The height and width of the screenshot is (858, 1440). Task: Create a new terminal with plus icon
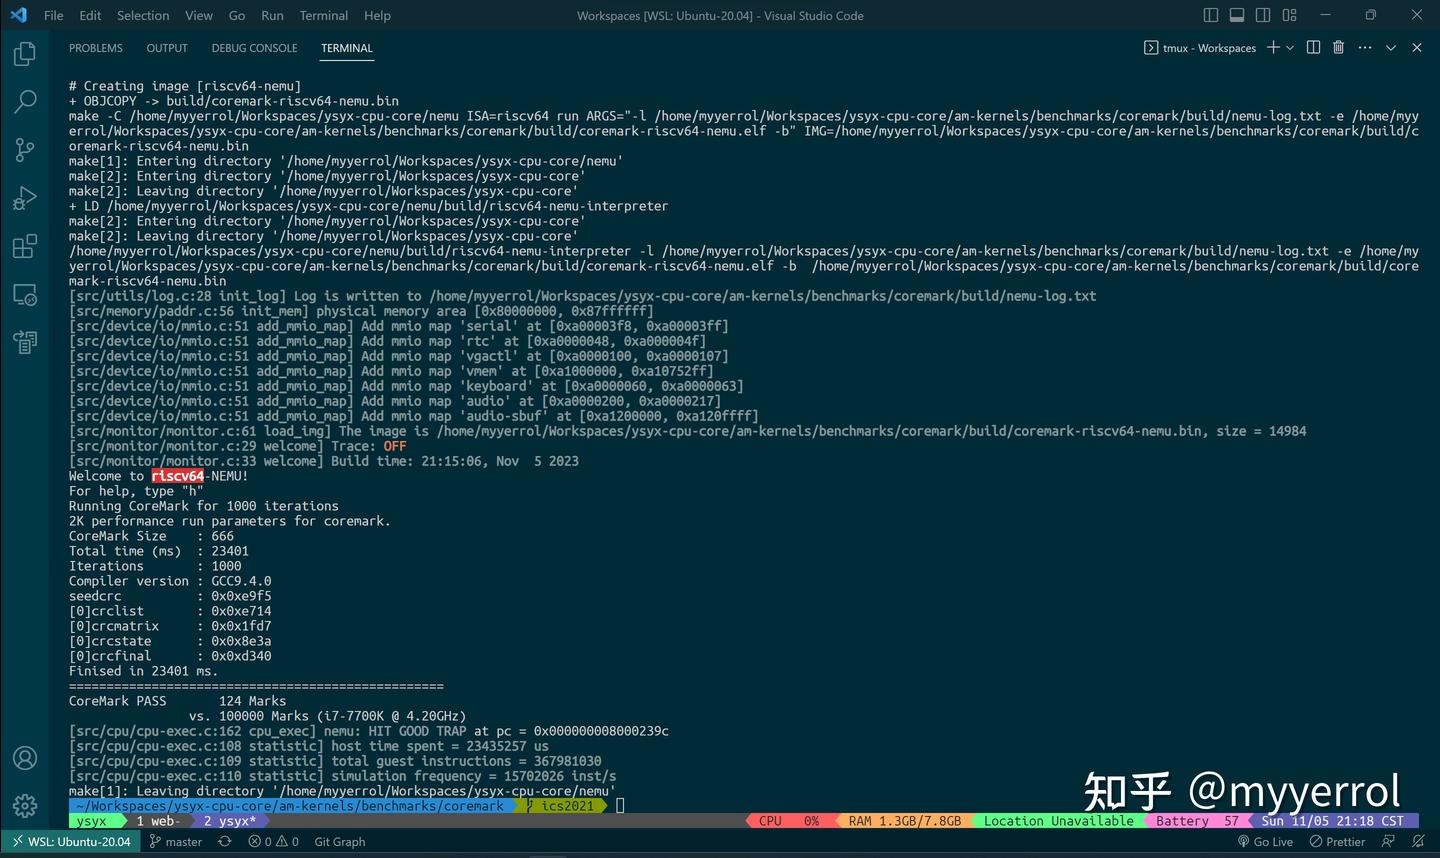(1273, 48)
